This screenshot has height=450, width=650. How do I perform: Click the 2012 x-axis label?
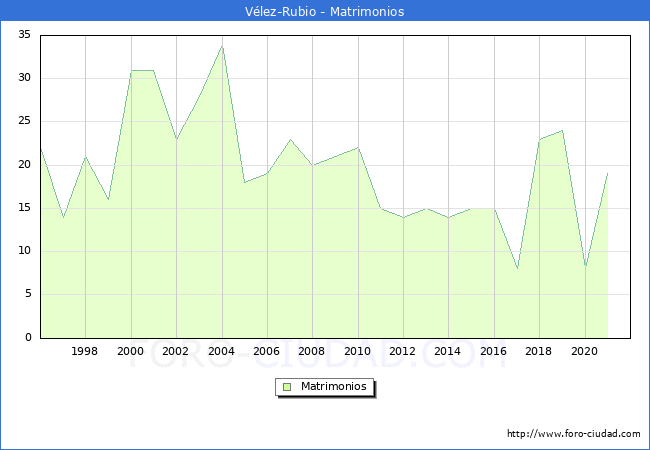click(x=402, y=351)
